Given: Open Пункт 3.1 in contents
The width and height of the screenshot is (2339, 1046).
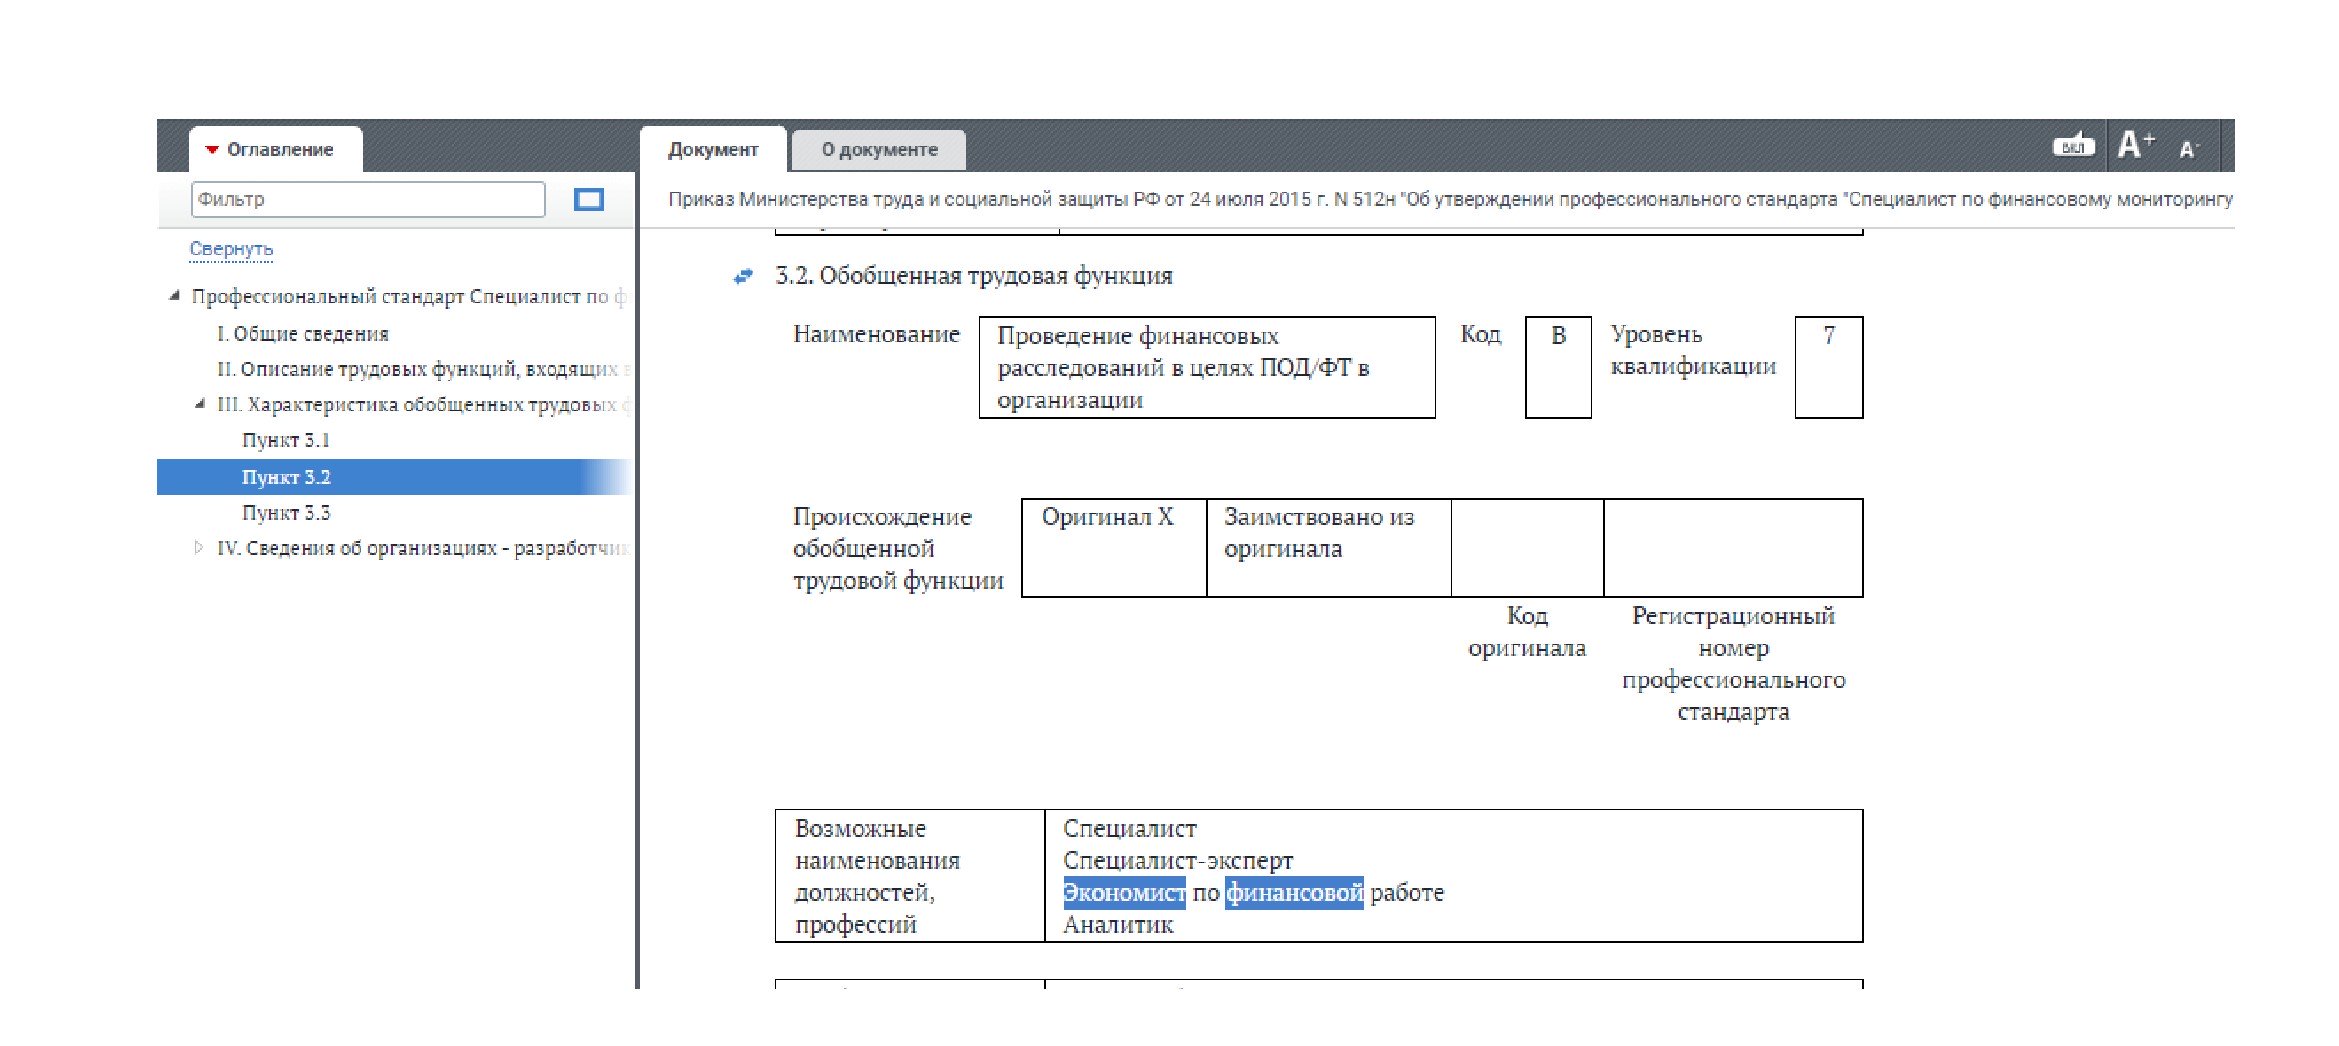Looking at the screenshot, I should click(286, 440).
